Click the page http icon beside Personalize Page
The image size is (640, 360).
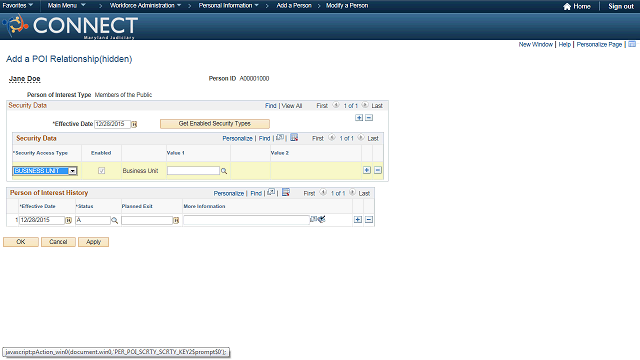point(632,44)
